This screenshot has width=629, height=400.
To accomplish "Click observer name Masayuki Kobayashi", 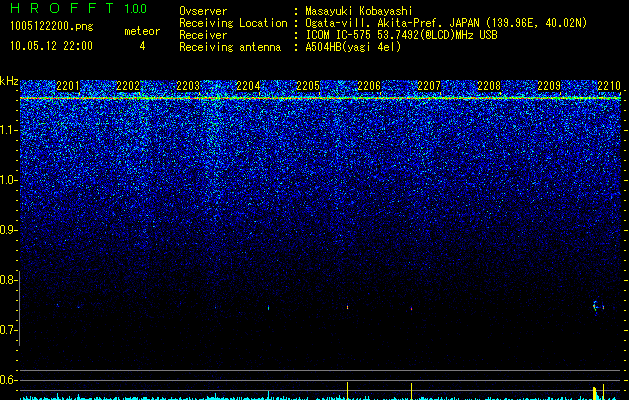I will (x=359, y=11).
